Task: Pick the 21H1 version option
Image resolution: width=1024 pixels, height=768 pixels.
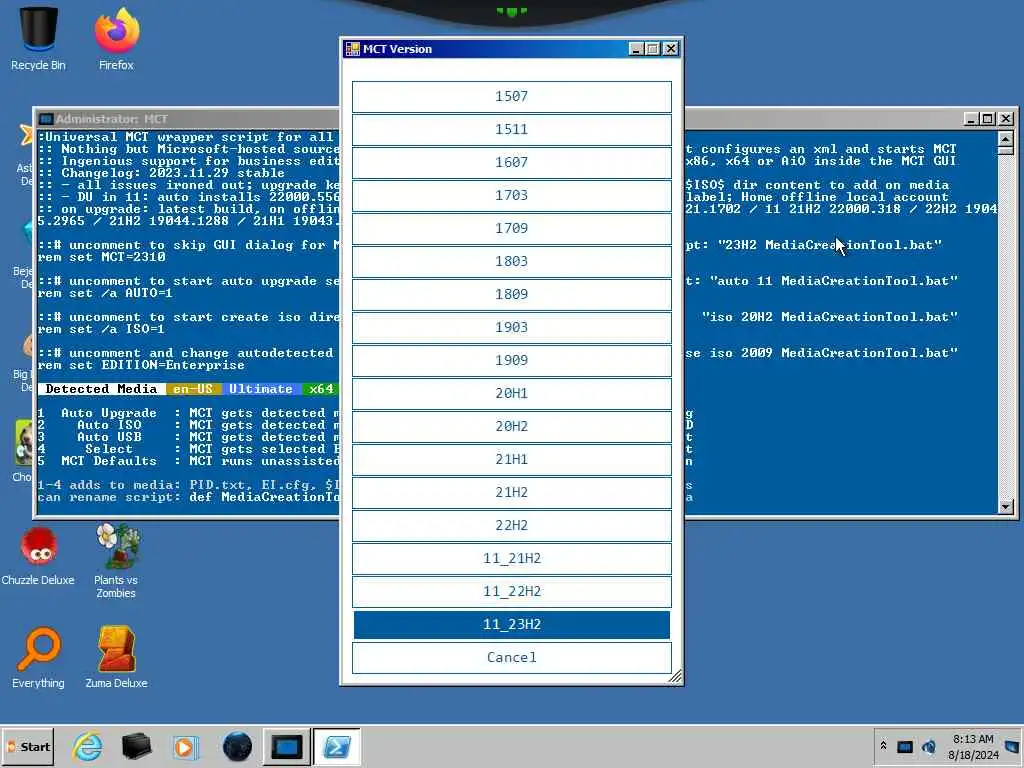Action: pos(511,459)
